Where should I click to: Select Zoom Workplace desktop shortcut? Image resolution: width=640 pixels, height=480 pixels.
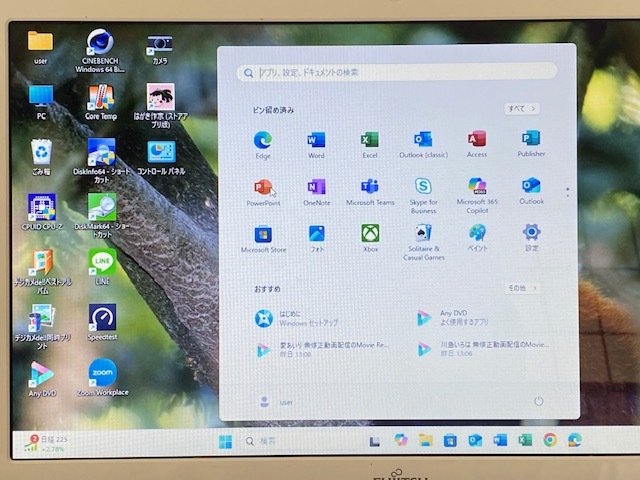102,378
